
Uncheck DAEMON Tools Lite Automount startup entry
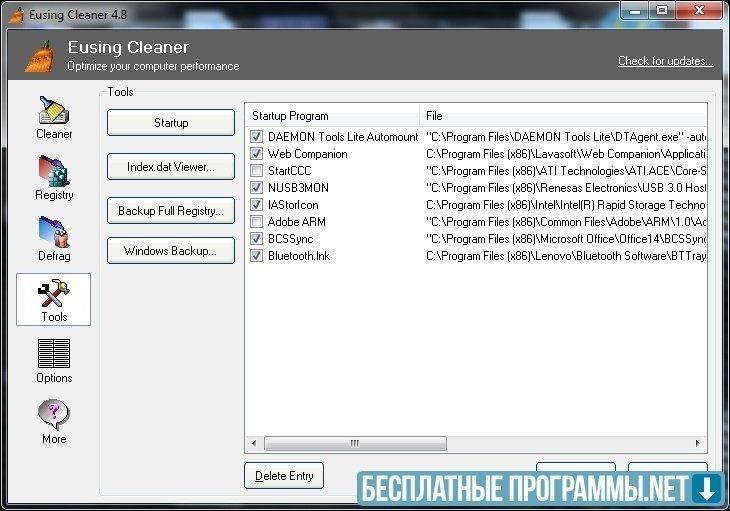click(256, 136)
